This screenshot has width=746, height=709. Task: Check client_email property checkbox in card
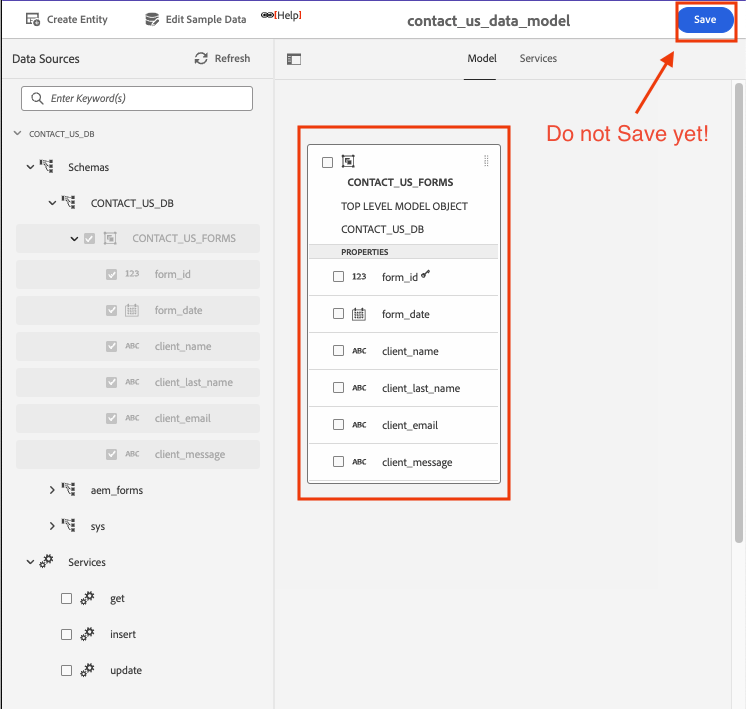coord(338,424)
